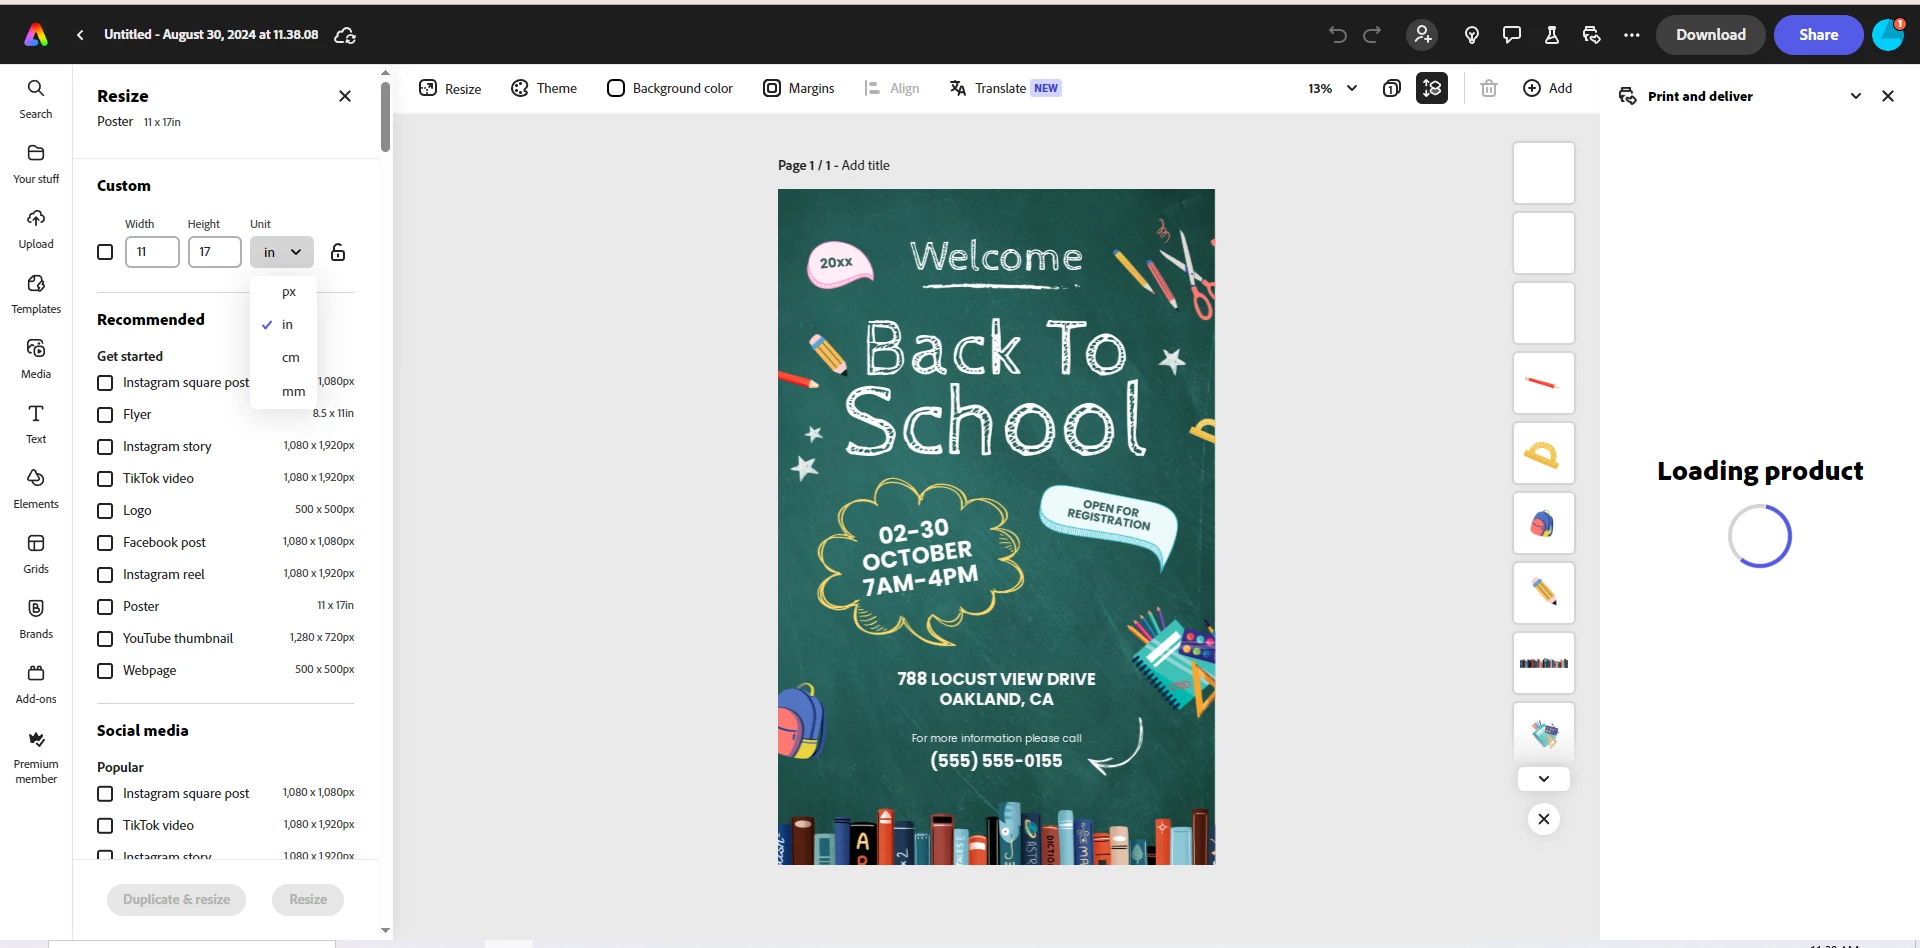Viewport: 1920px width, 948px height.
Task: Click the flask experiments icon
Action: [1552, 35]
